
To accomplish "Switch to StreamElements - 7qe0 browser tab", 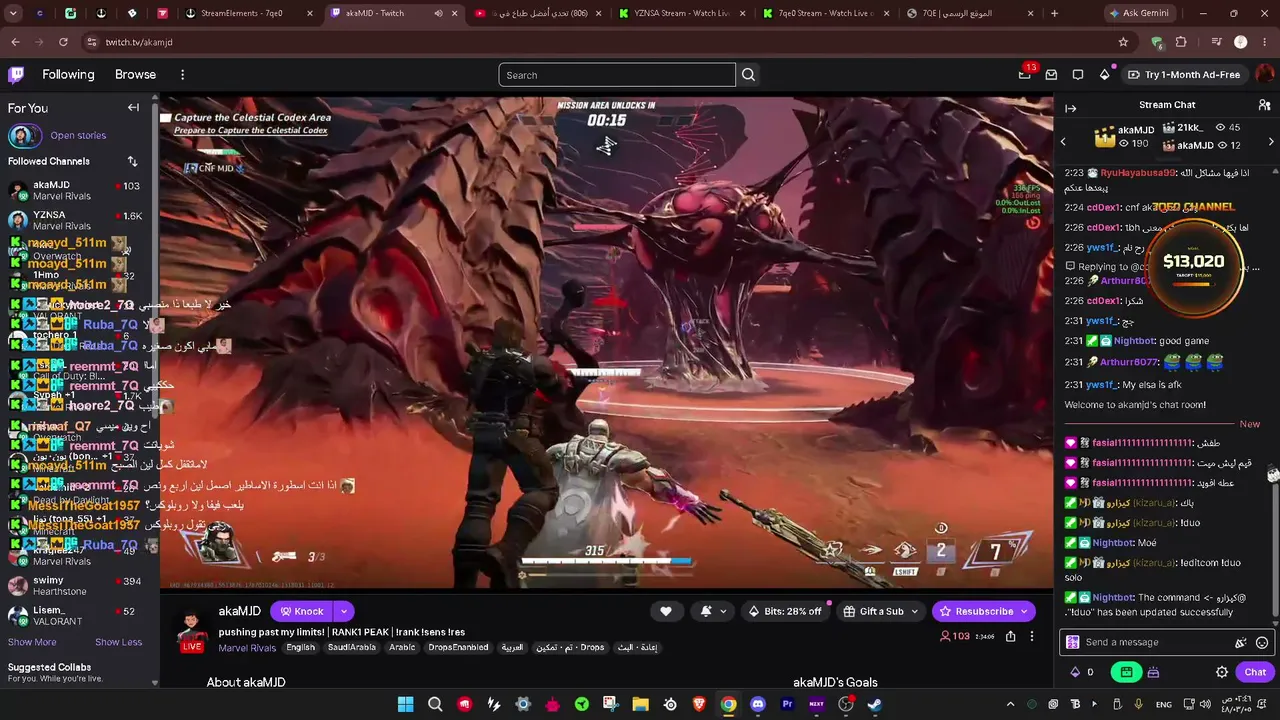I will 249,13.
